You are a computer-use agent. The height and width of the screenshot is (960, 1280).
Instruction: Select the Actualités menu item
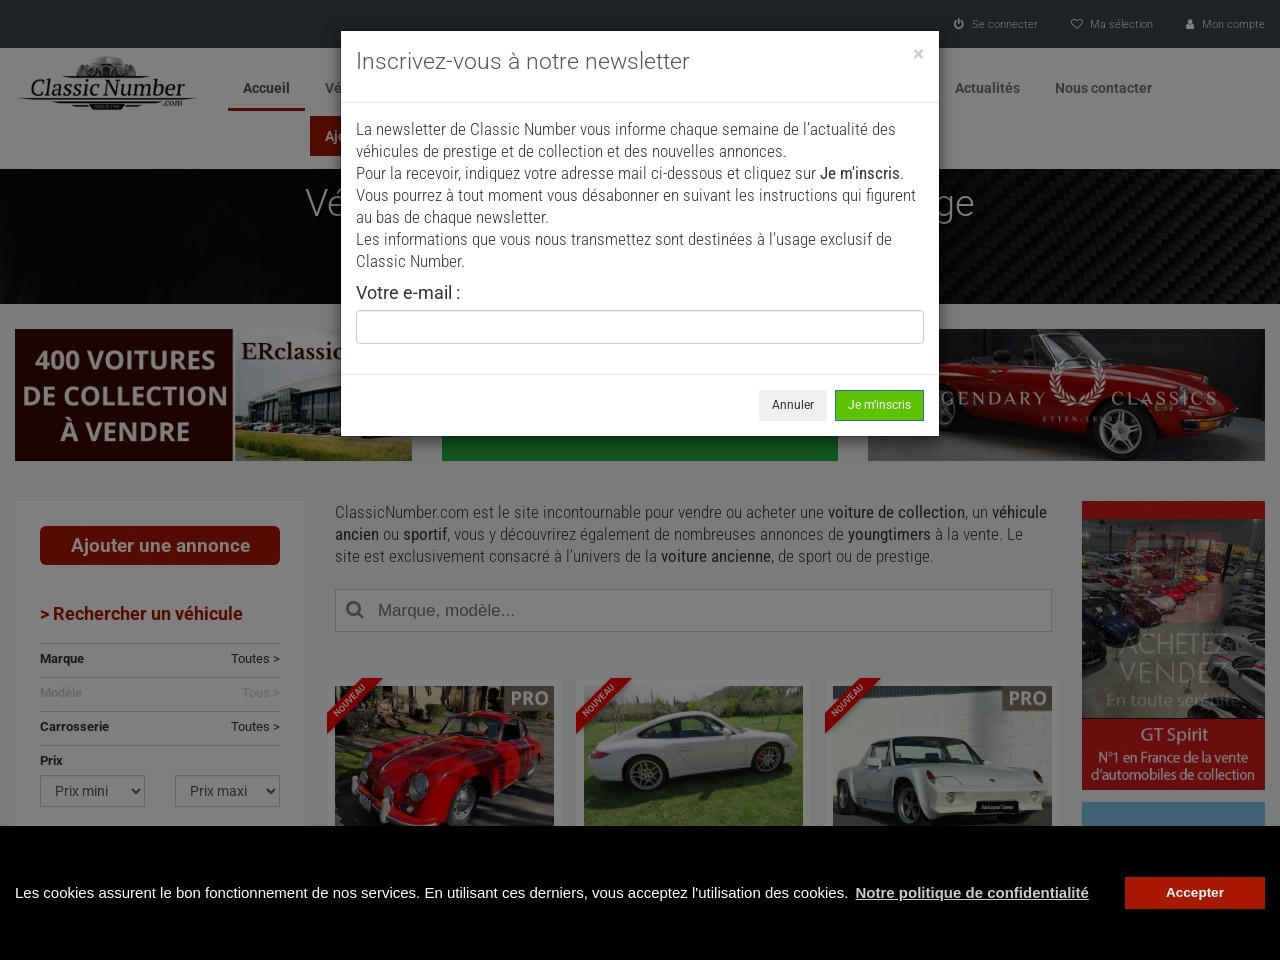tap(987, 88)
